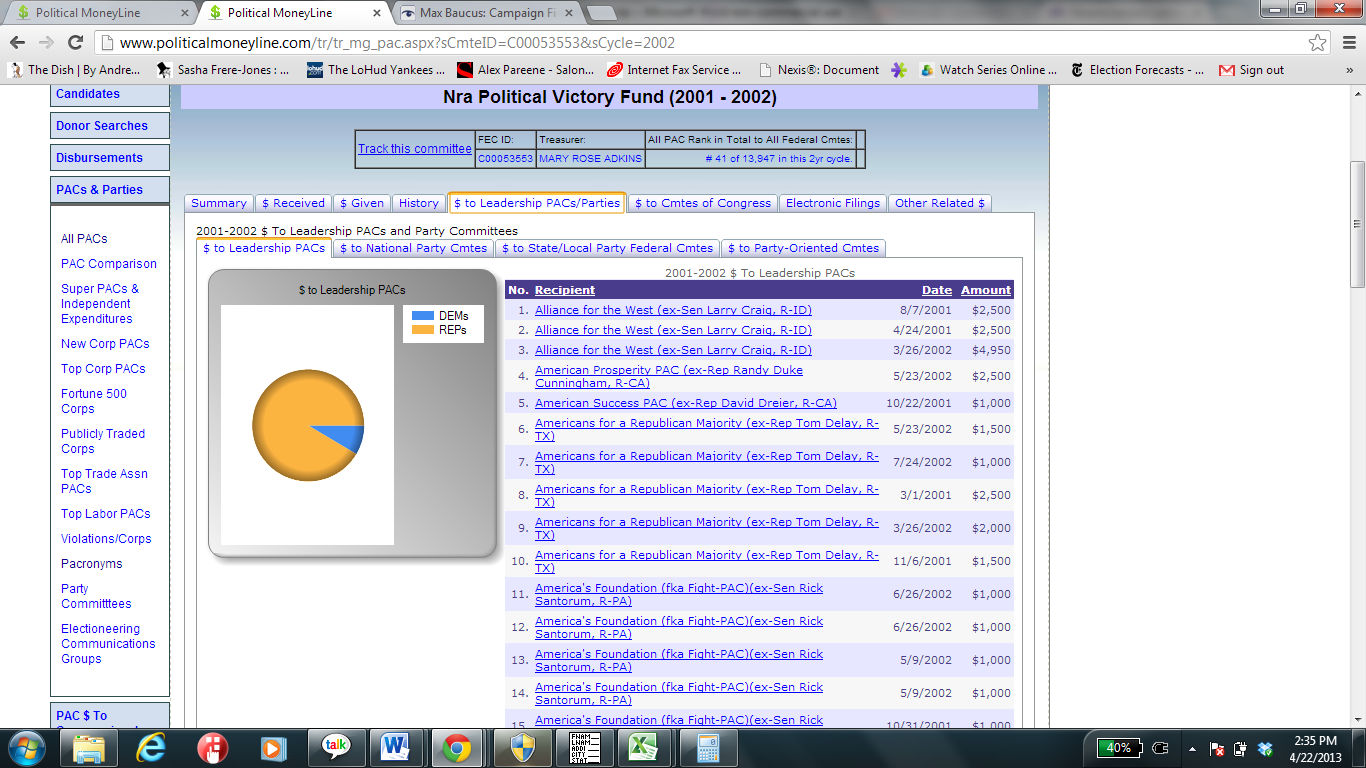Open the Electronic Filings tab
The width and height of the screenshot is (1366, 768).
click(833, 203)
